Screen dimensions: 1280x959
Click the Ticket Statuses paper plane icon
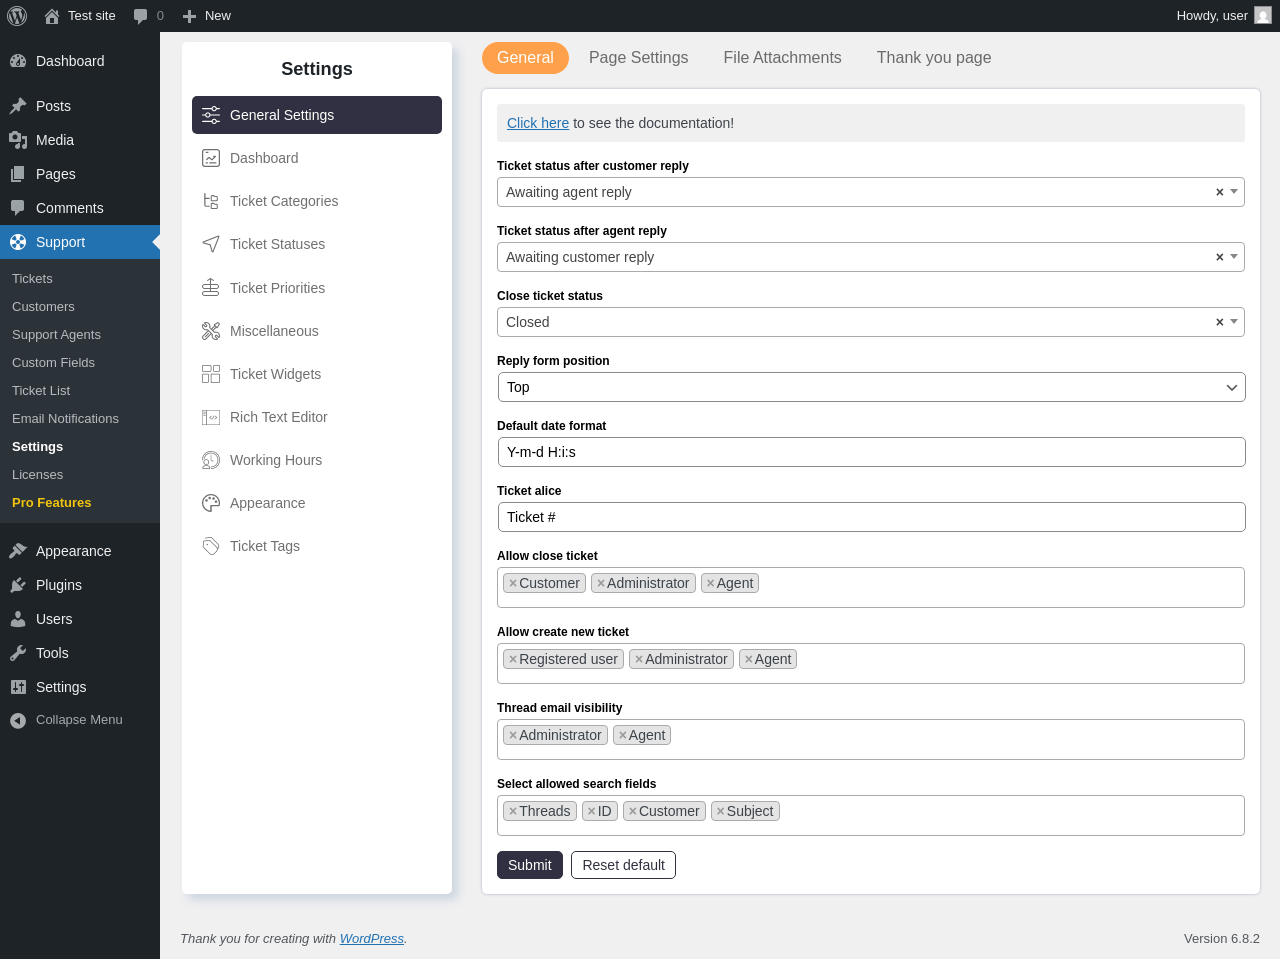[x=211, y=244]
